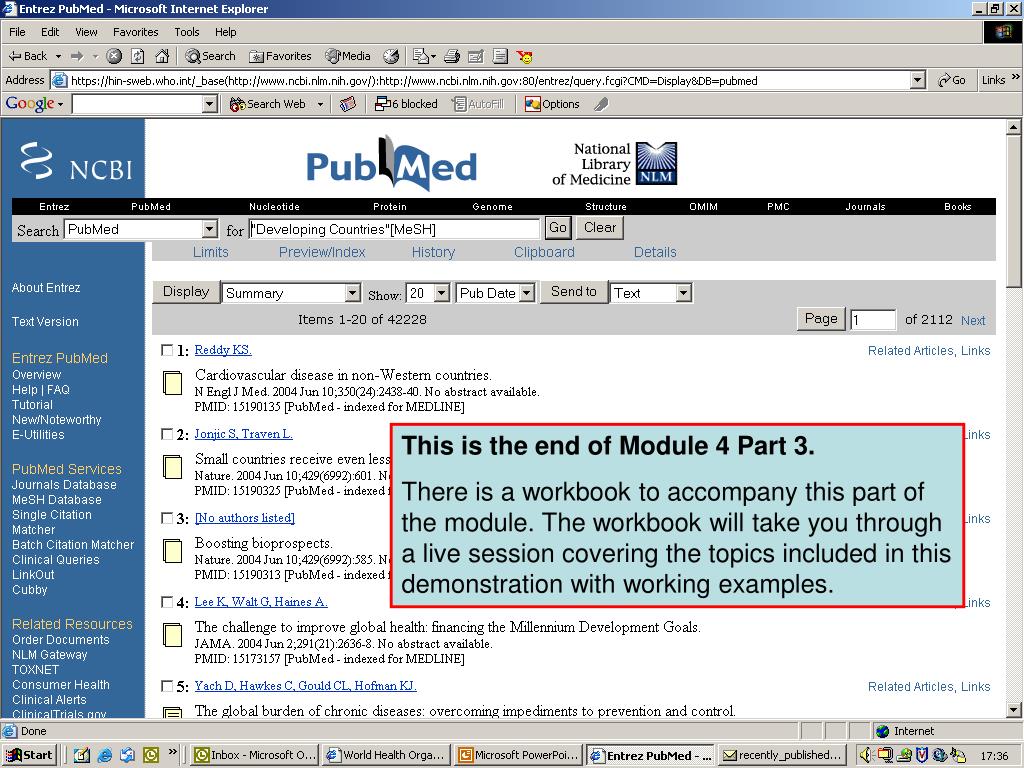Viewport: 1024px width, 768px height.
Task: Click the Google toolbar highlight pen icon
Action: [601, 104]
